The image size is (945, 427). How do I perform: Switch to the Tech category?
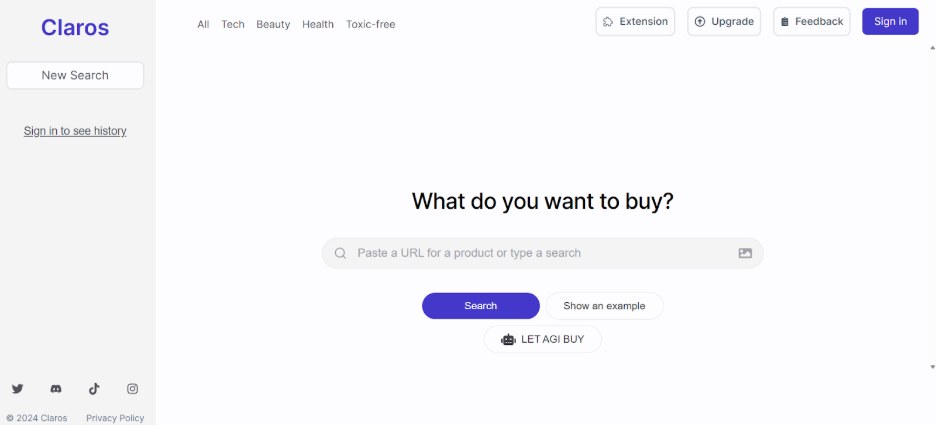tap(233, 24)
